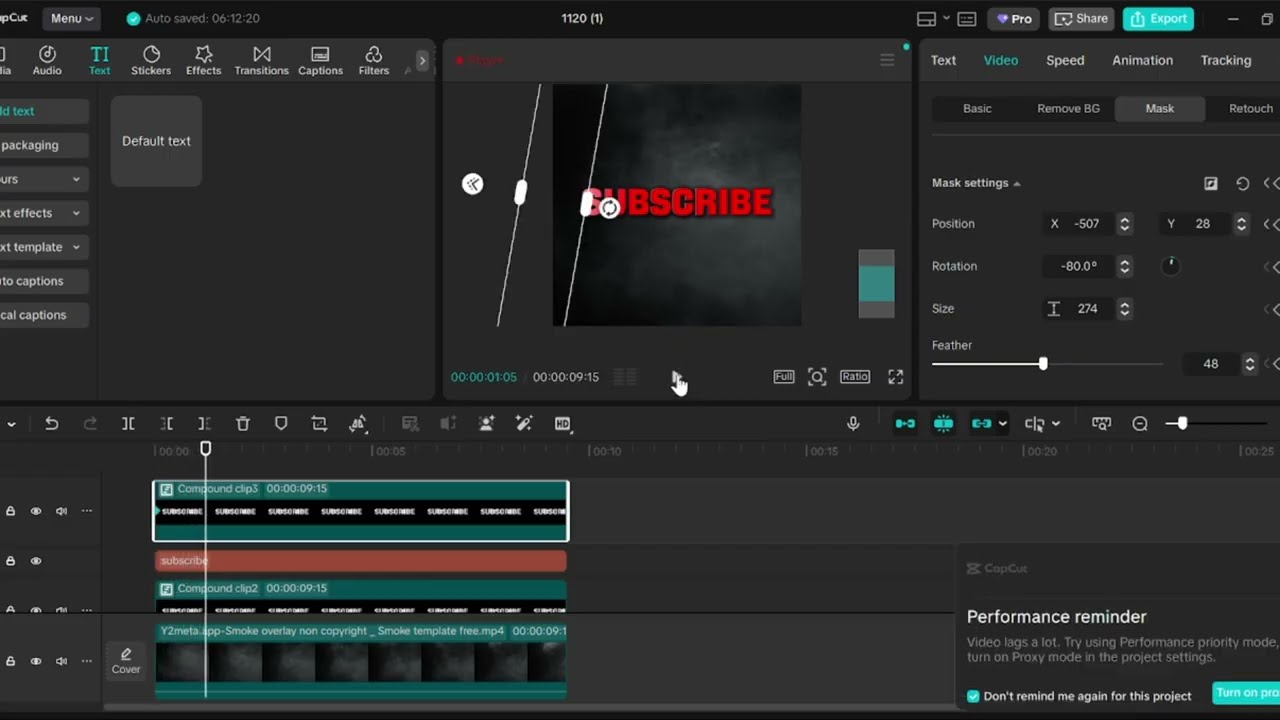Open the preview player menu icon
This screenshot has height=720, width=1280.
click(x=887, y=60)
